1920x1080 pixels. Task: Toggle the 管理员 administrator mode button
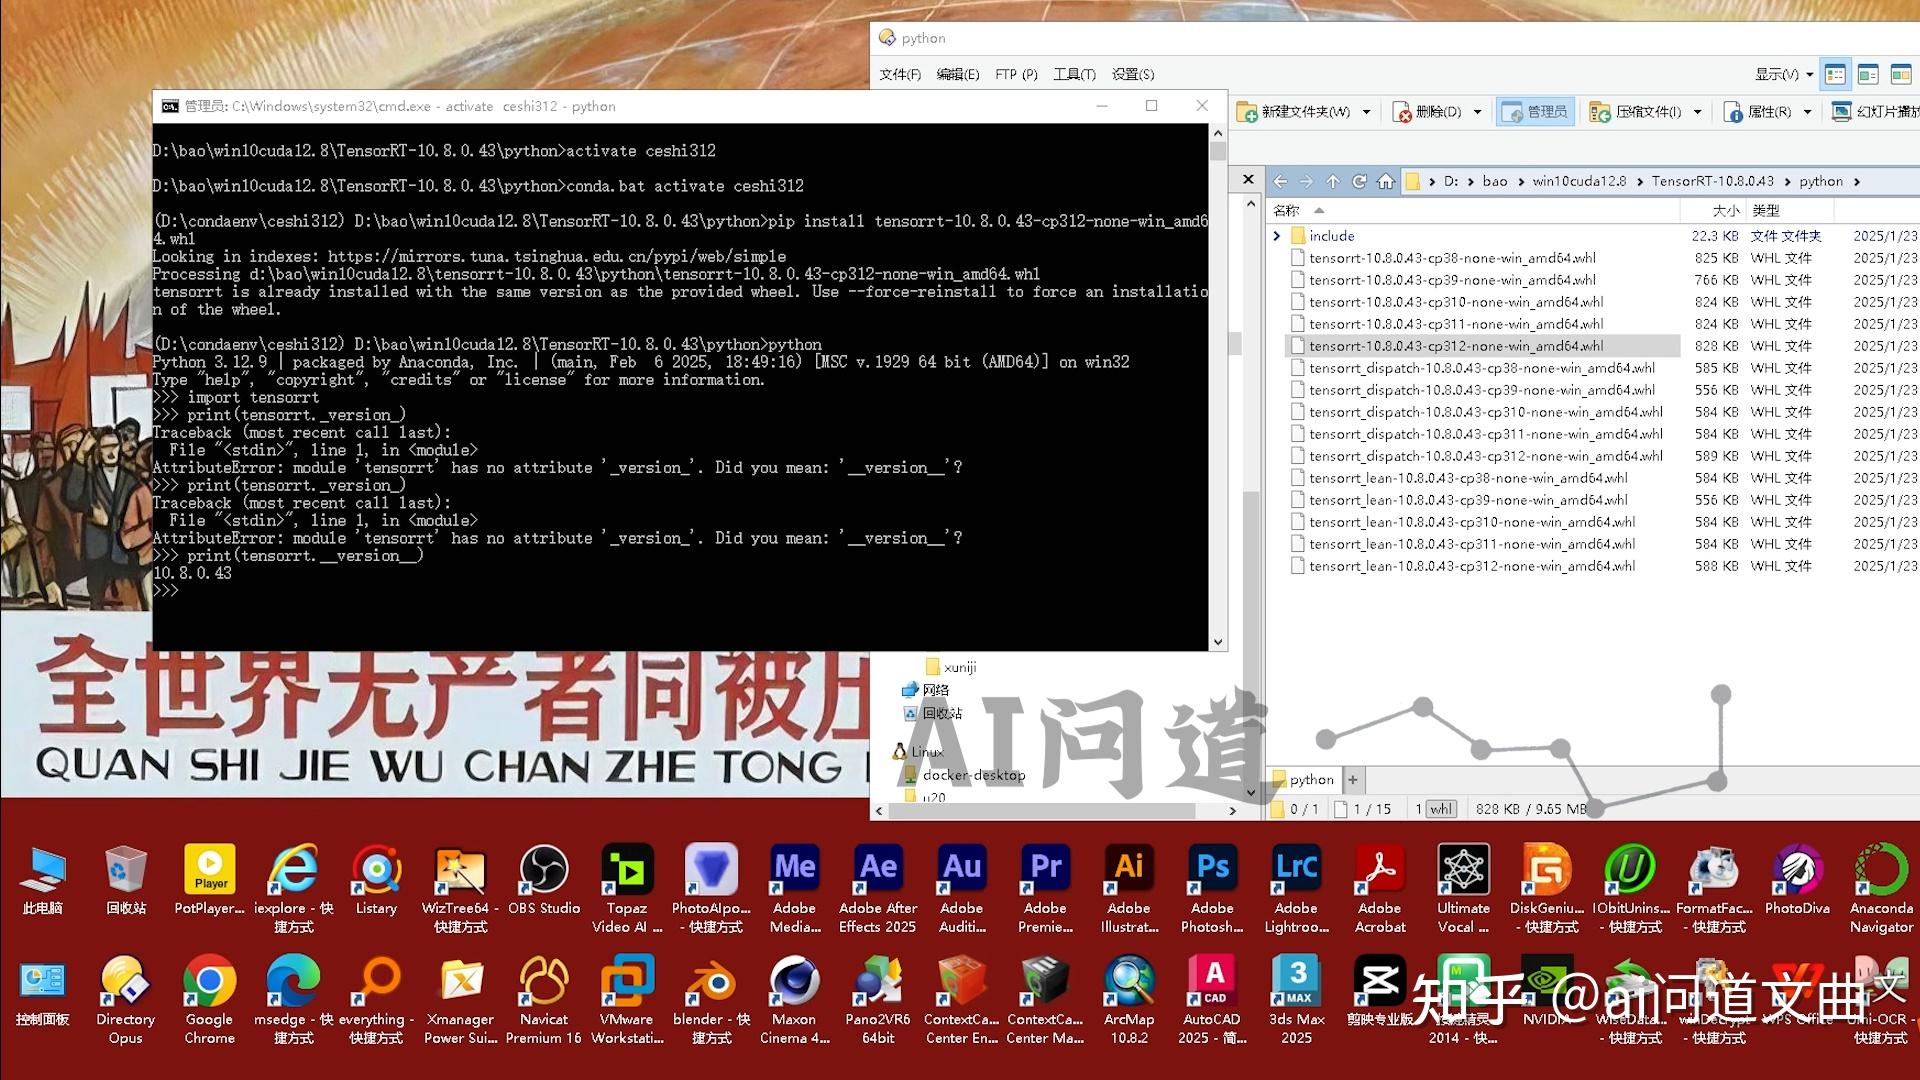click(x=1536, y=111)
